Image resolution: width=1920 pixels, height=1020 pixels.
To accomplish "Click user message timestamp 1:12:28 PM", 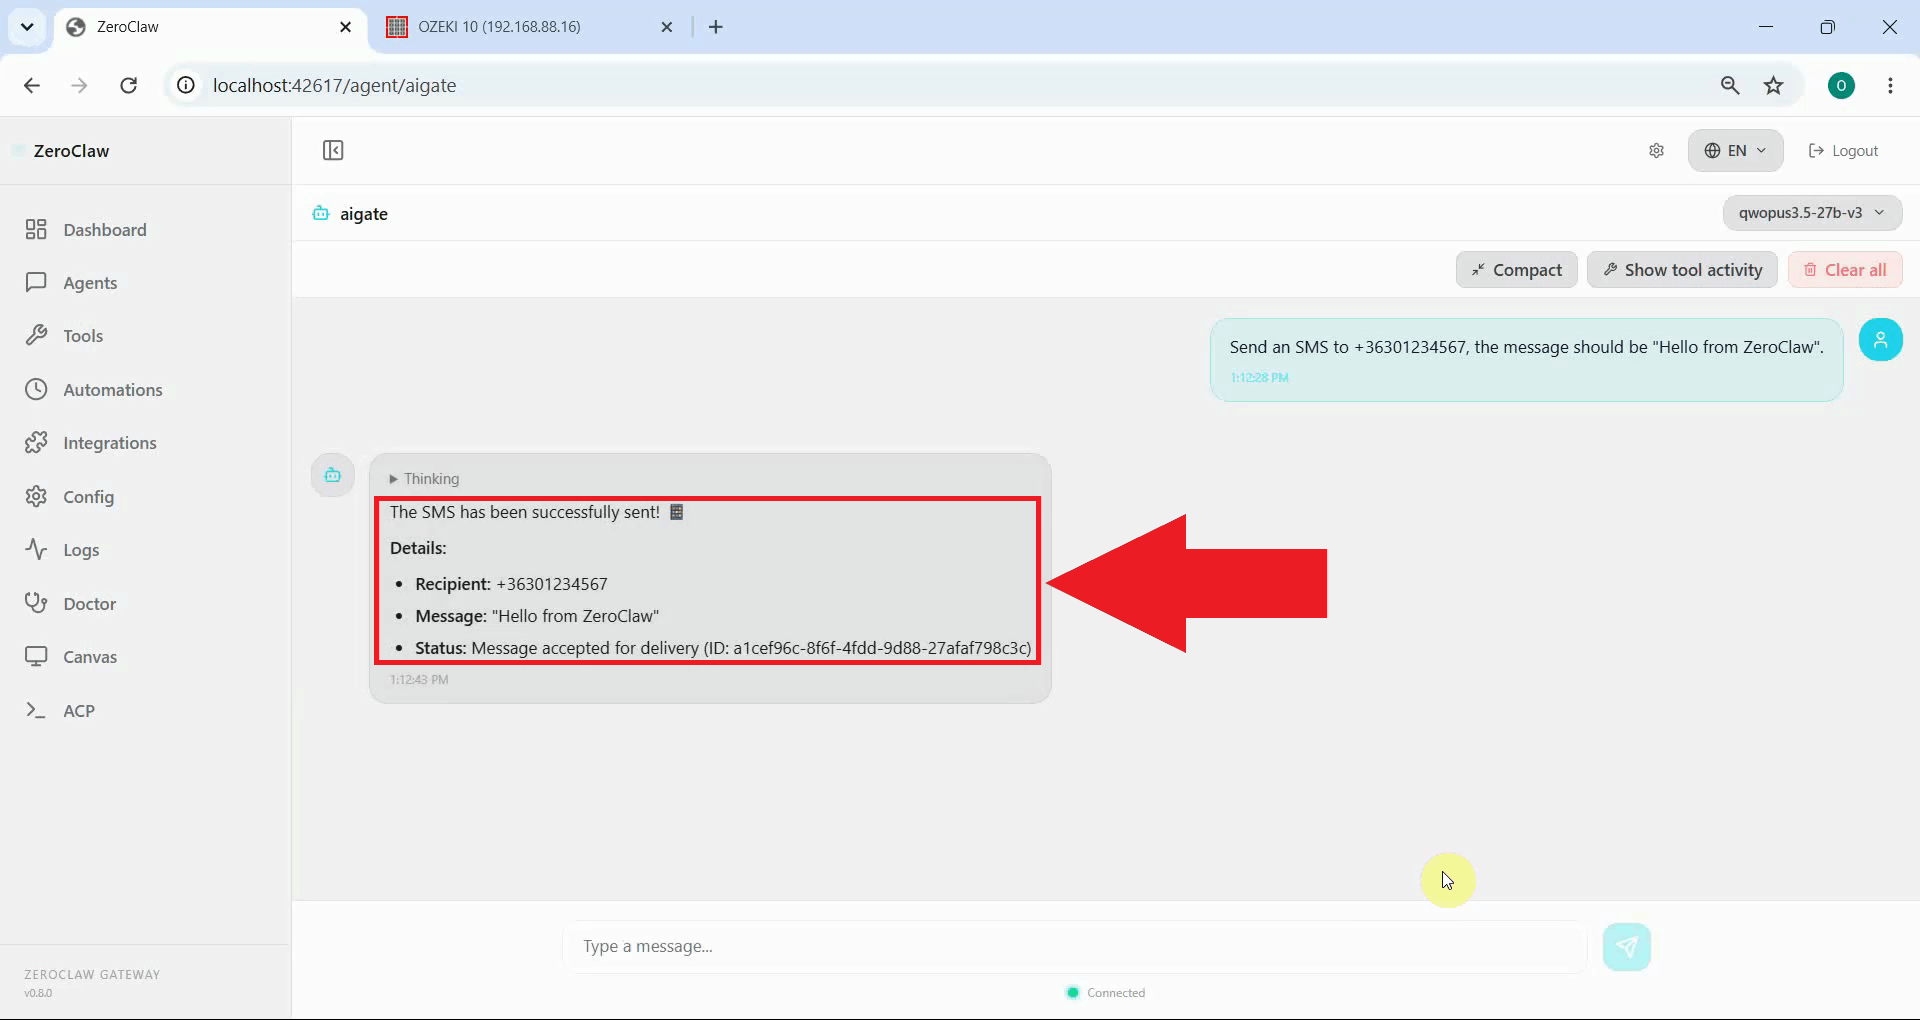I will (1259, 378).
